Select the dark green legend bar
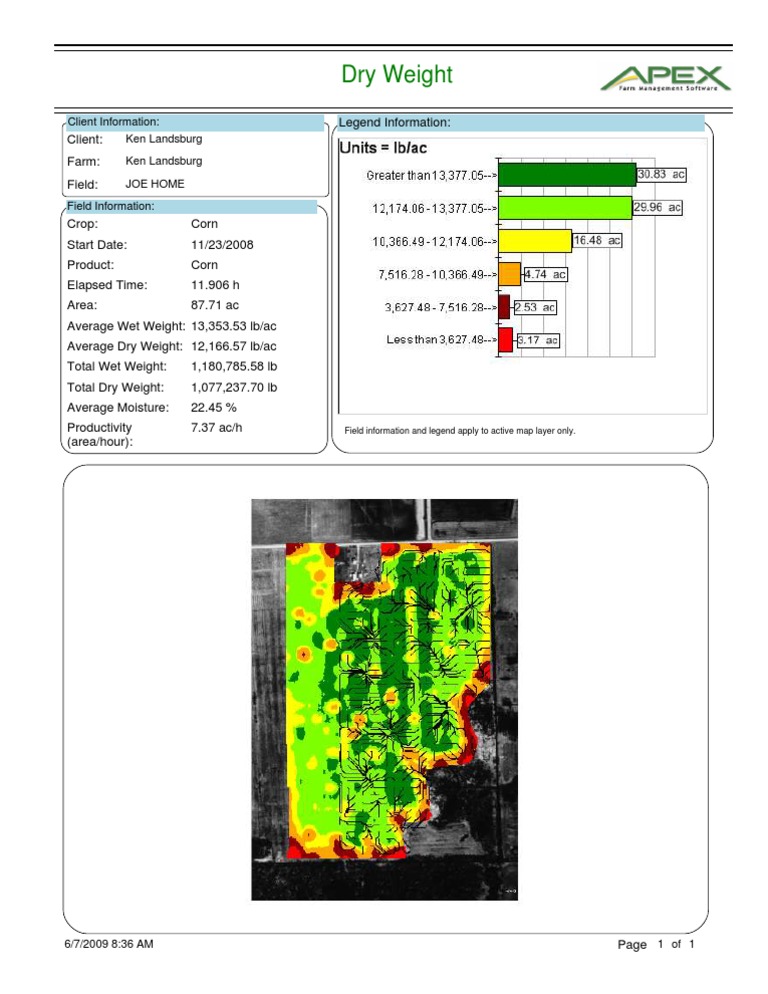The width and height of the screenshot is (768, 994). click(566, 175)
